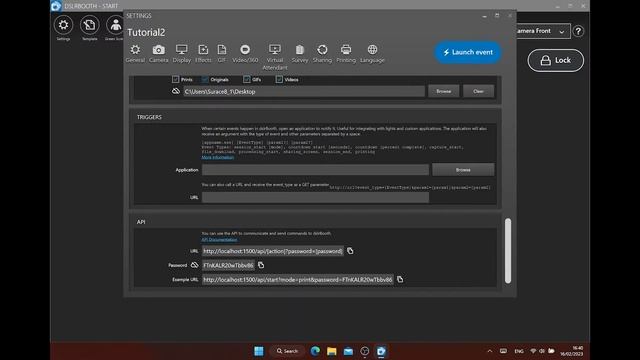Click the Triggers Application input field

[315, 170]
